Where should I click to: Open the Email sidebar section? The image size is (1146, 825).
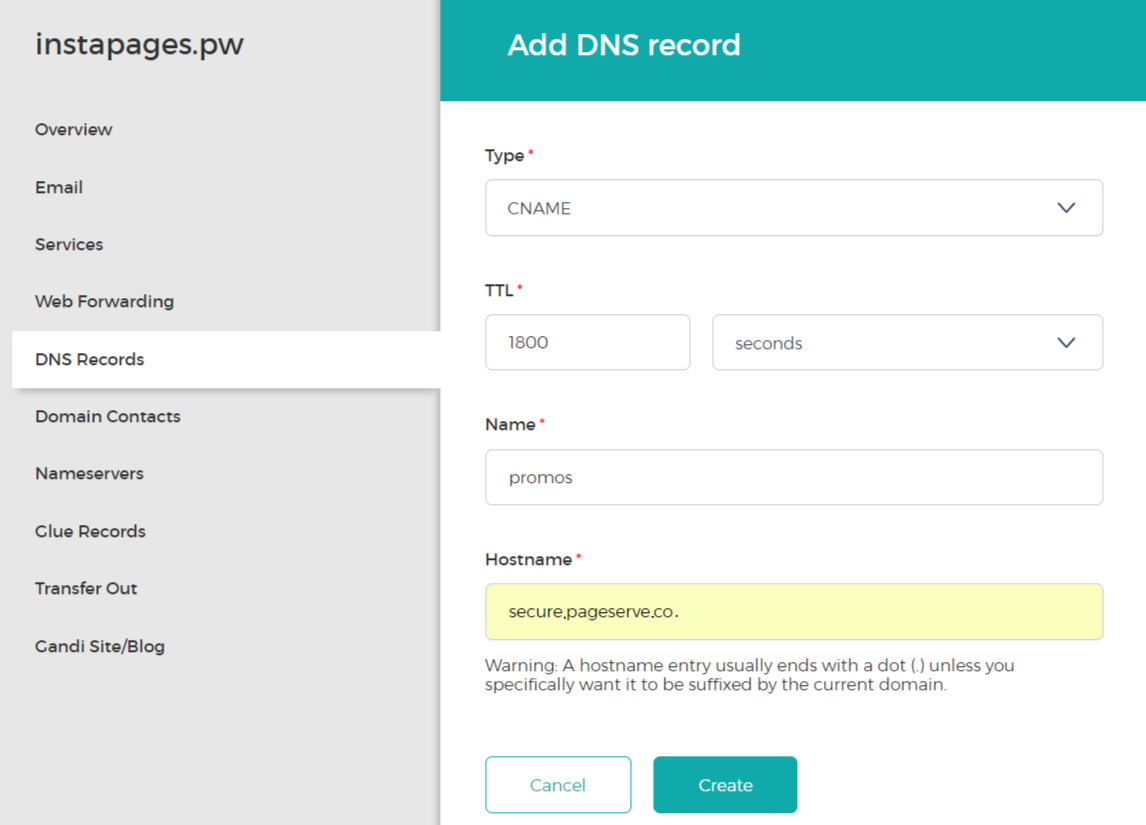[59, 187]
